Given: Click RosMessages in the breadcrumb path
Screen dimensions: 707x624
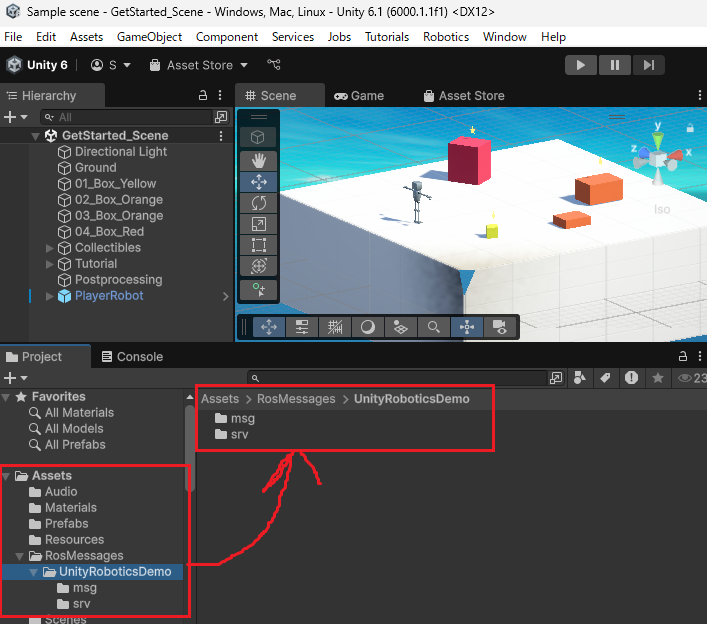Looking at the screenshot, I should coord(296,399).
